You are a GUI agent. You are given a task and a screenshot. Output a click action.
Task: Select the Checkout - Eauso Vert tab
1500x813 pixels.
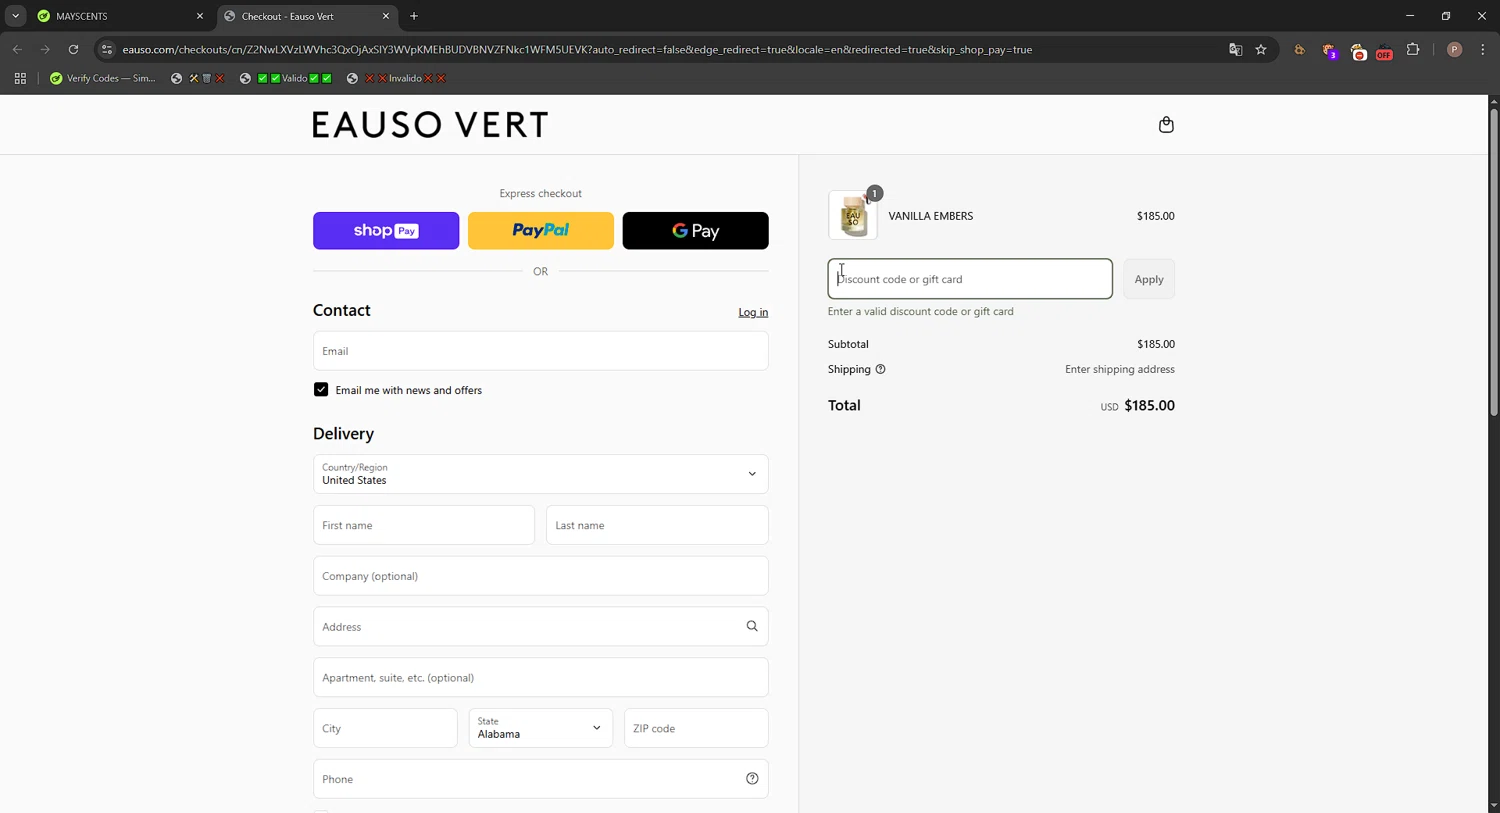coord(305,16)
